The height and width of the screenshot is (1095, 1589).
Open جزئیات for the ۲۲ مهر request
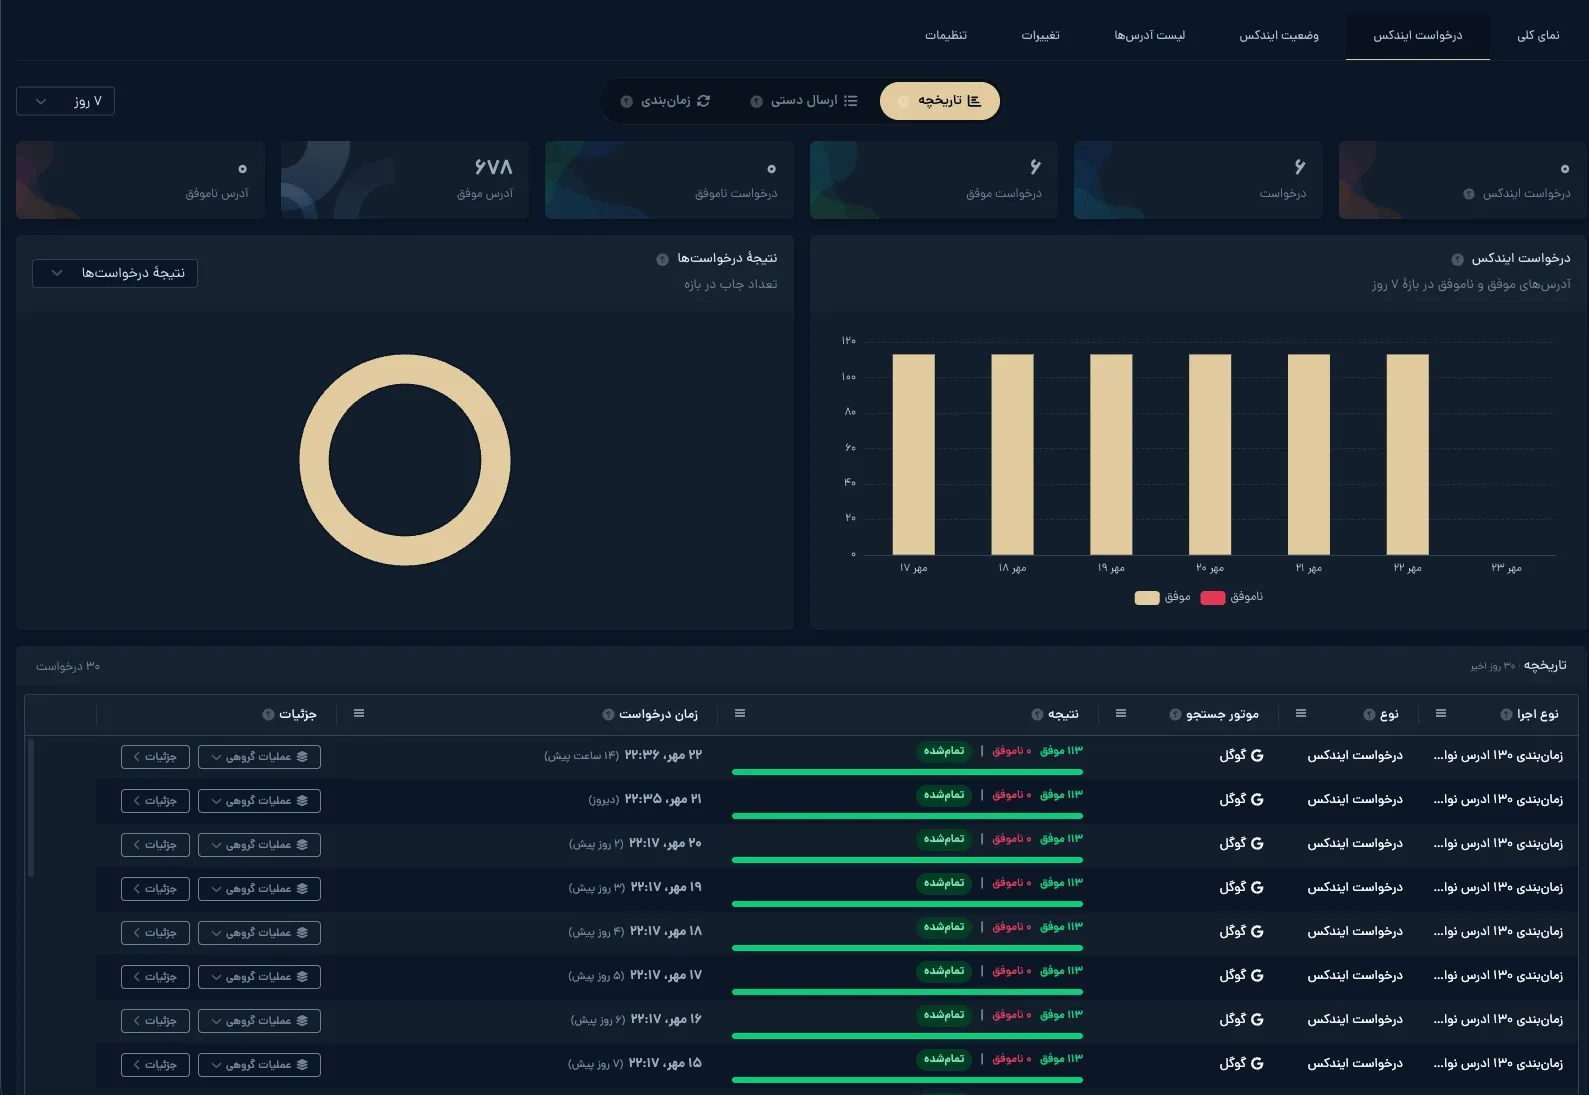coord(155,757)
